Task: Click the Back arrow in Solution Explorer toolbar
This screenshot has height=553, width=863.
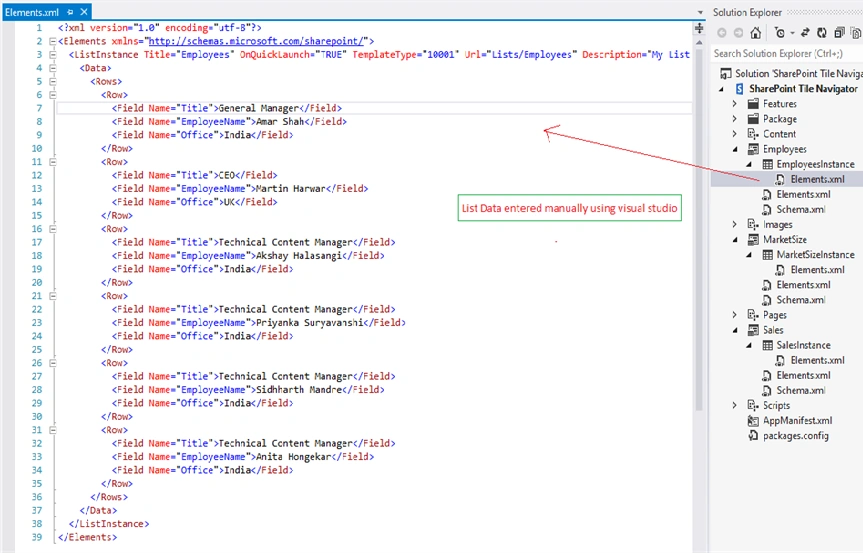Action: (x=722, y=33)
